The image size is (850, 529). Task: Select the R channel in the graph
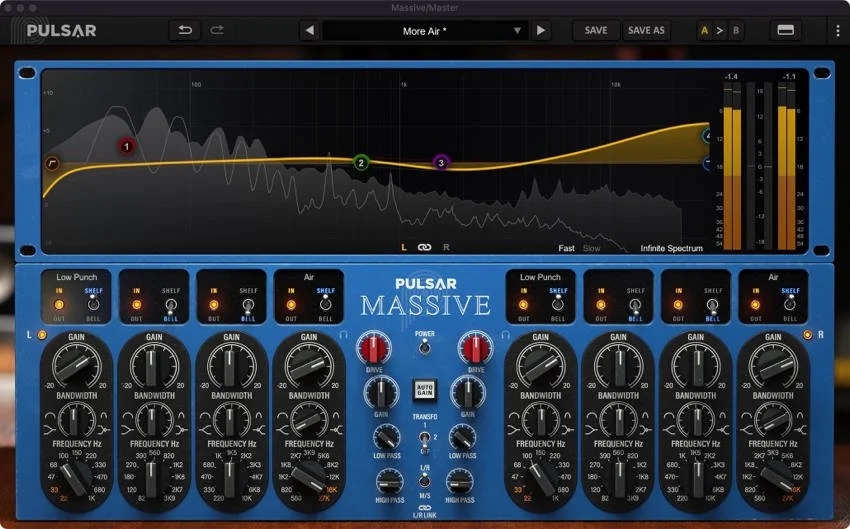pos(446,247)
